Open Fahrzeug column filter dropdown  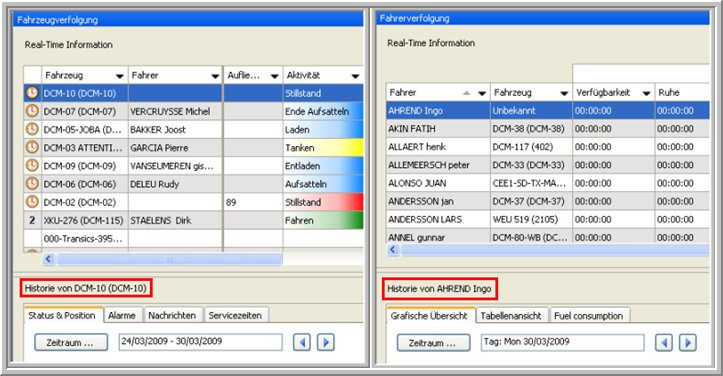point(120,76)
